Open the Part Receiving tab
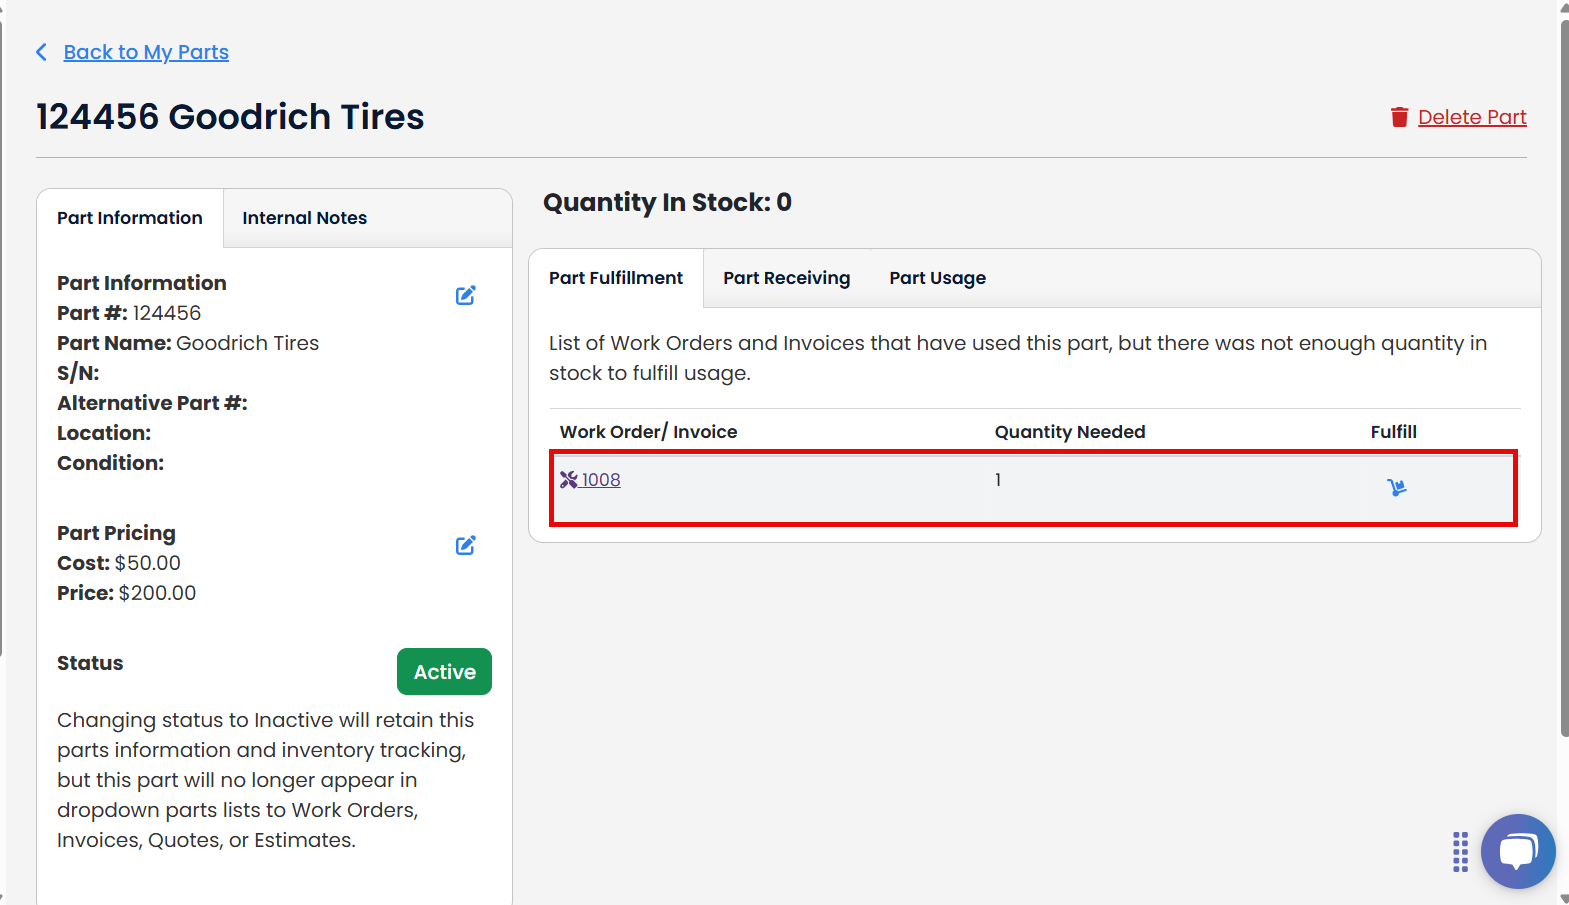 [786, 278]
